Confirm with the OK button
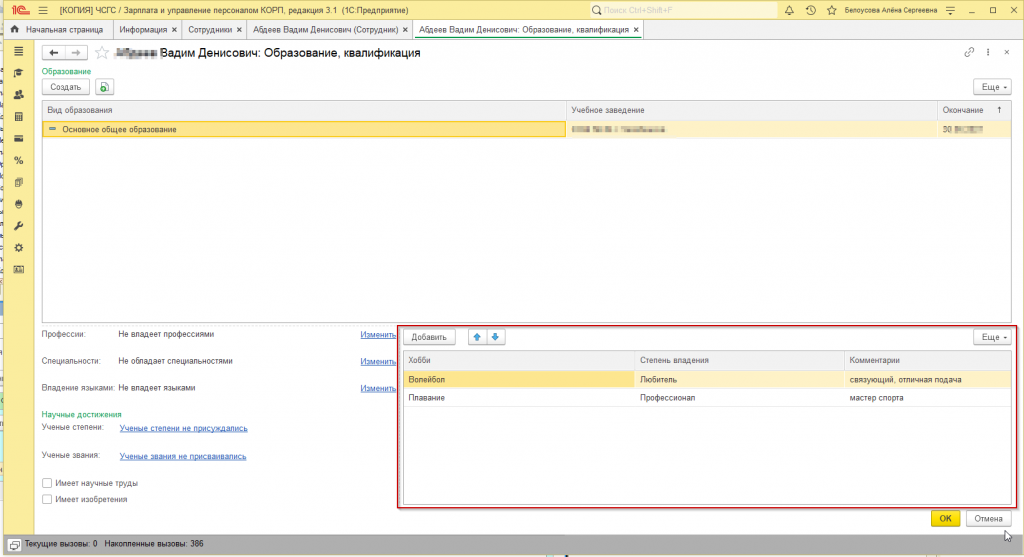 coord(945,518)
